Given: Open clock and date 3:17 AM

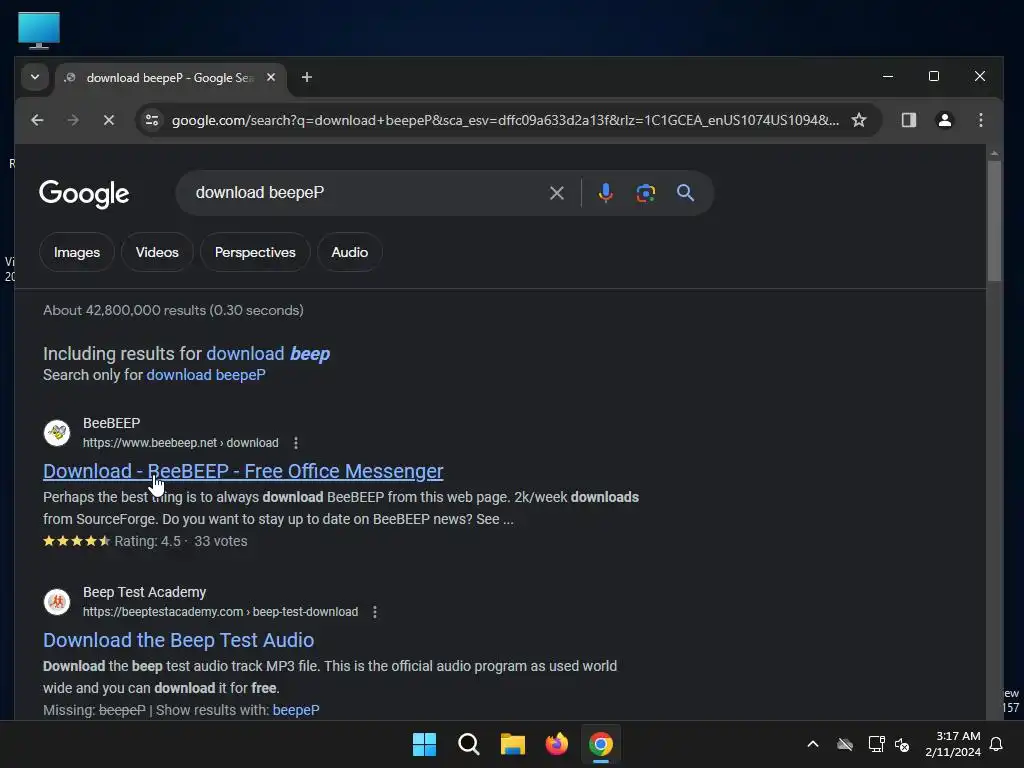Looking at the screenshot, I should (953, 744).
